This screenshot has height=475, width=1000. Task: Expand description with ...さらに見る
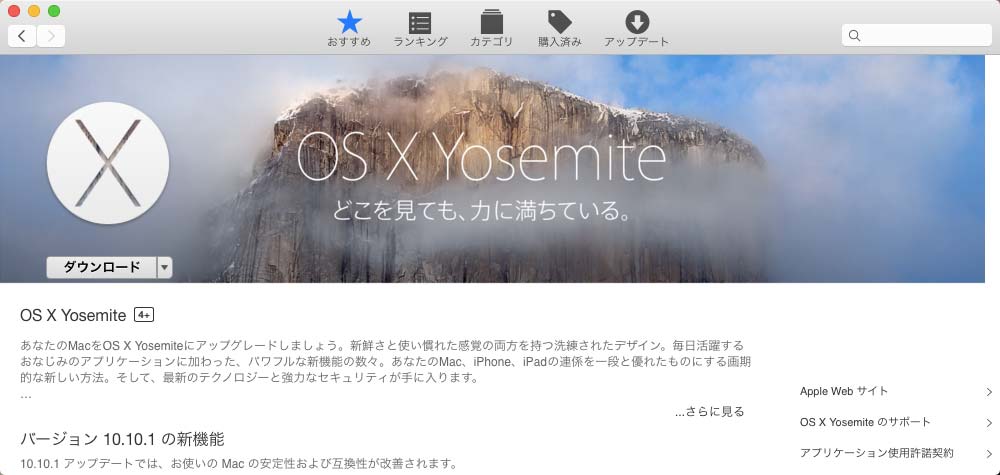click(x=709, y=412)
